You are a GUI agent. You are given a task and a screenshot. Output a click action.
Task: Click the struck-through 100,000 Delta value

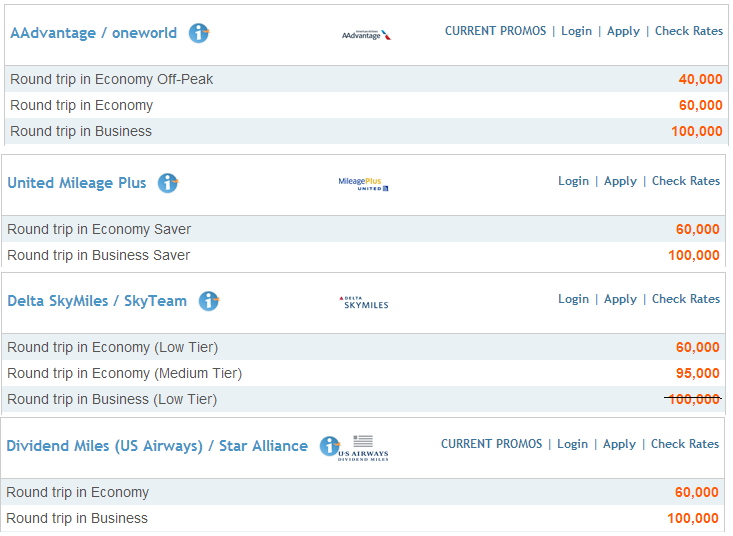click(x=693, y=400)
